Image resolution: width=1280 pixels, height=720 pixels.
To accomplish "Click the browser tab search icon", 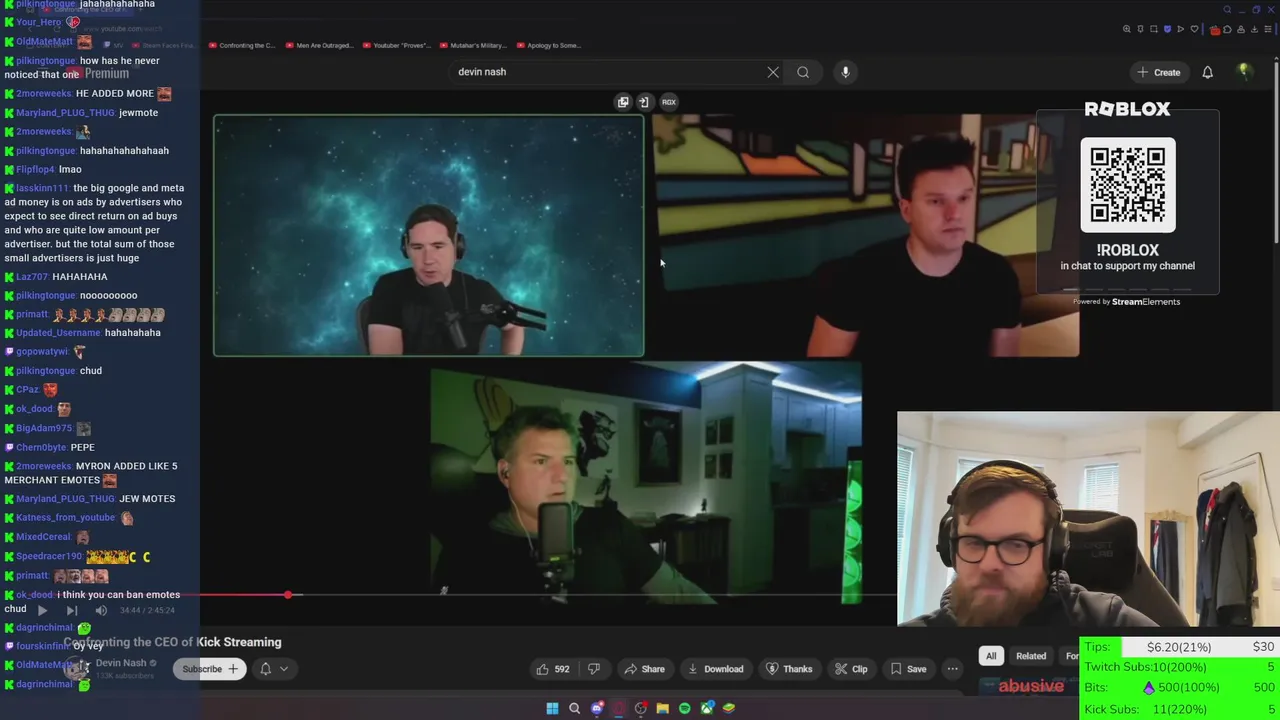I will 1227,10.
